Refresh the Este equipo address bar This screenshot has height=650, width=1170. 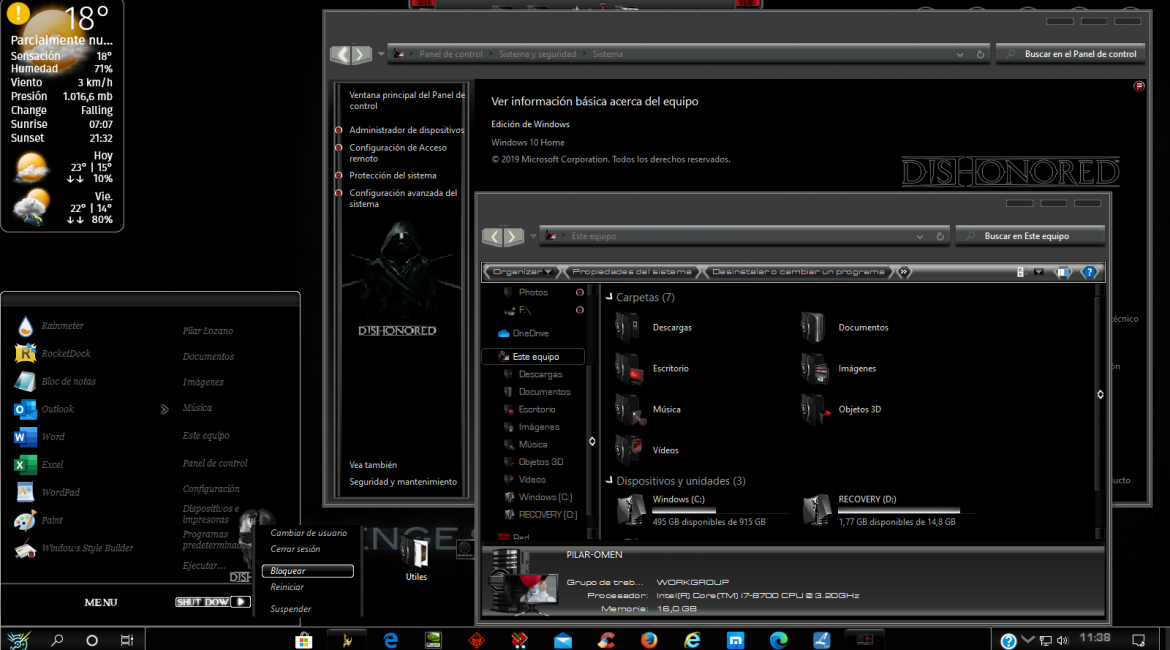940,237
